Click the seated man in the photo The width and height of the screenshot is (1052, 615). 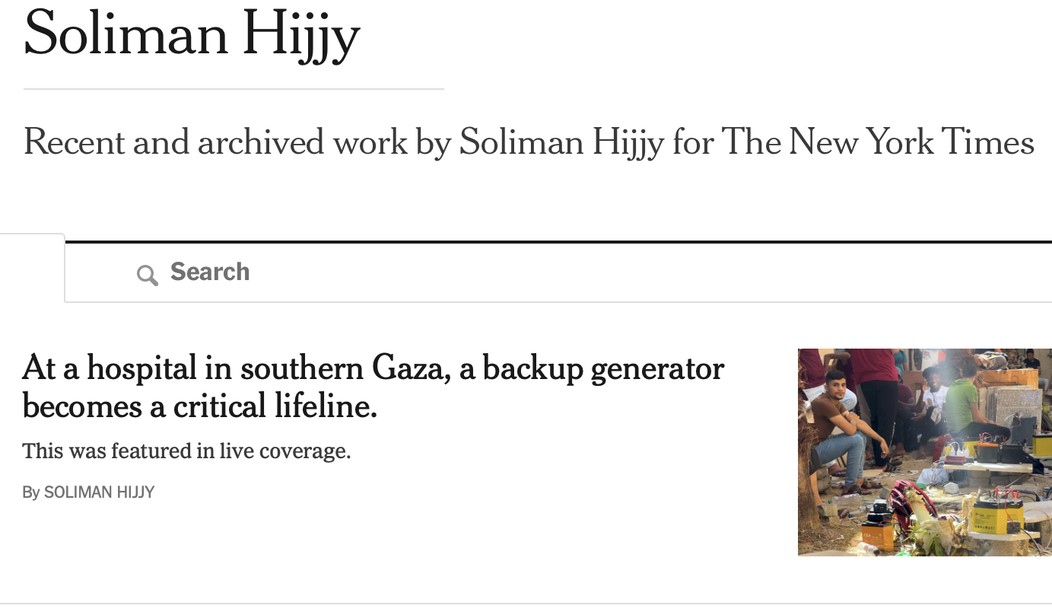[840, 430]
